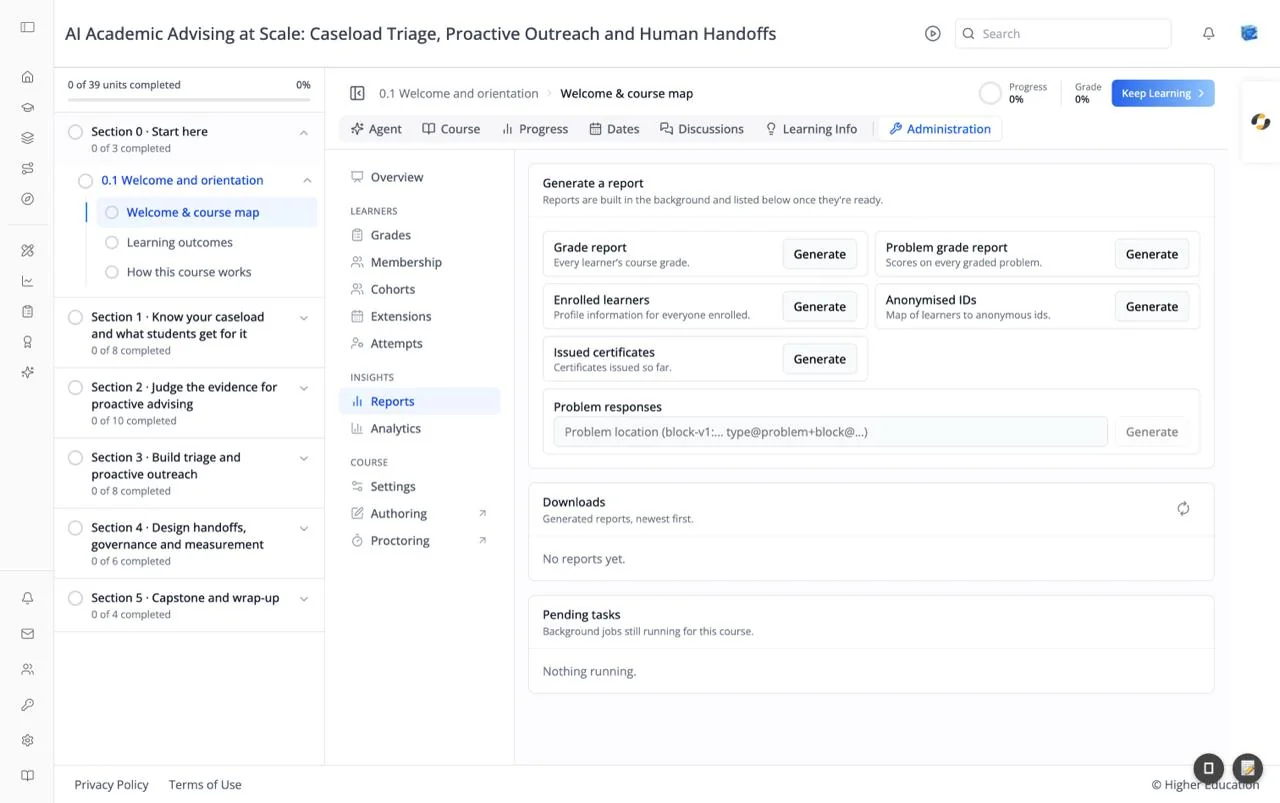The height and width of the screenshot is (803, 1280).
Task: Open the gear icon in the left rail
Action: click(x=27, y=740)
